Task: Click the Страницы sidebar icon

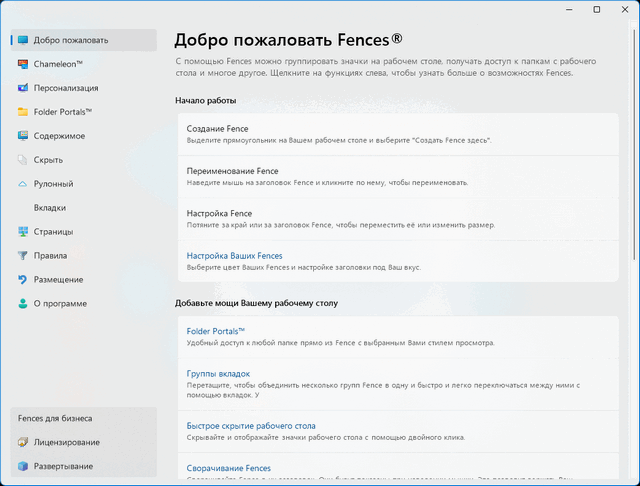Action: 23,231
